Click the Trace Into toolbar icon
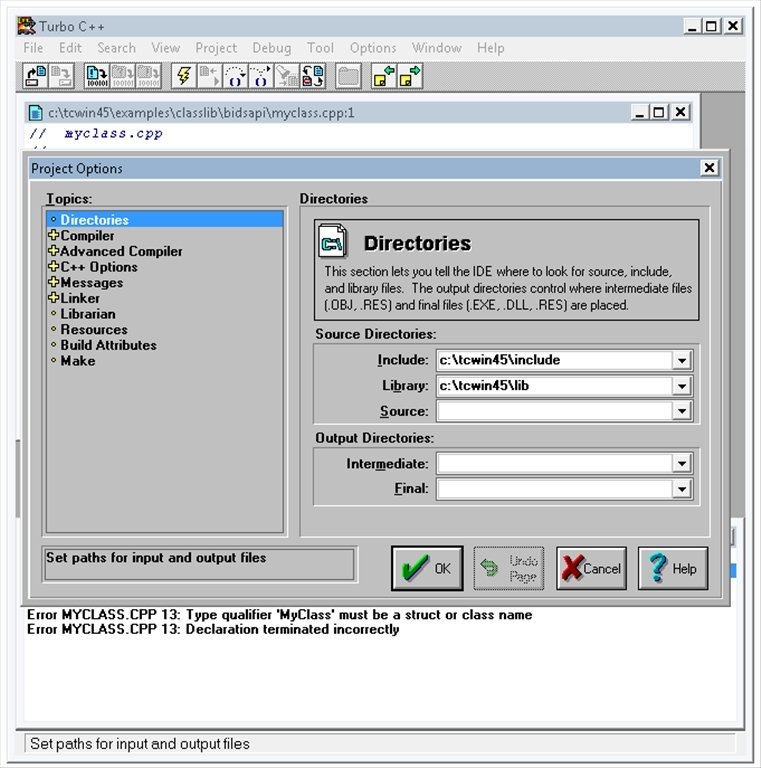761x768 pixels. (x=261, y=76)
